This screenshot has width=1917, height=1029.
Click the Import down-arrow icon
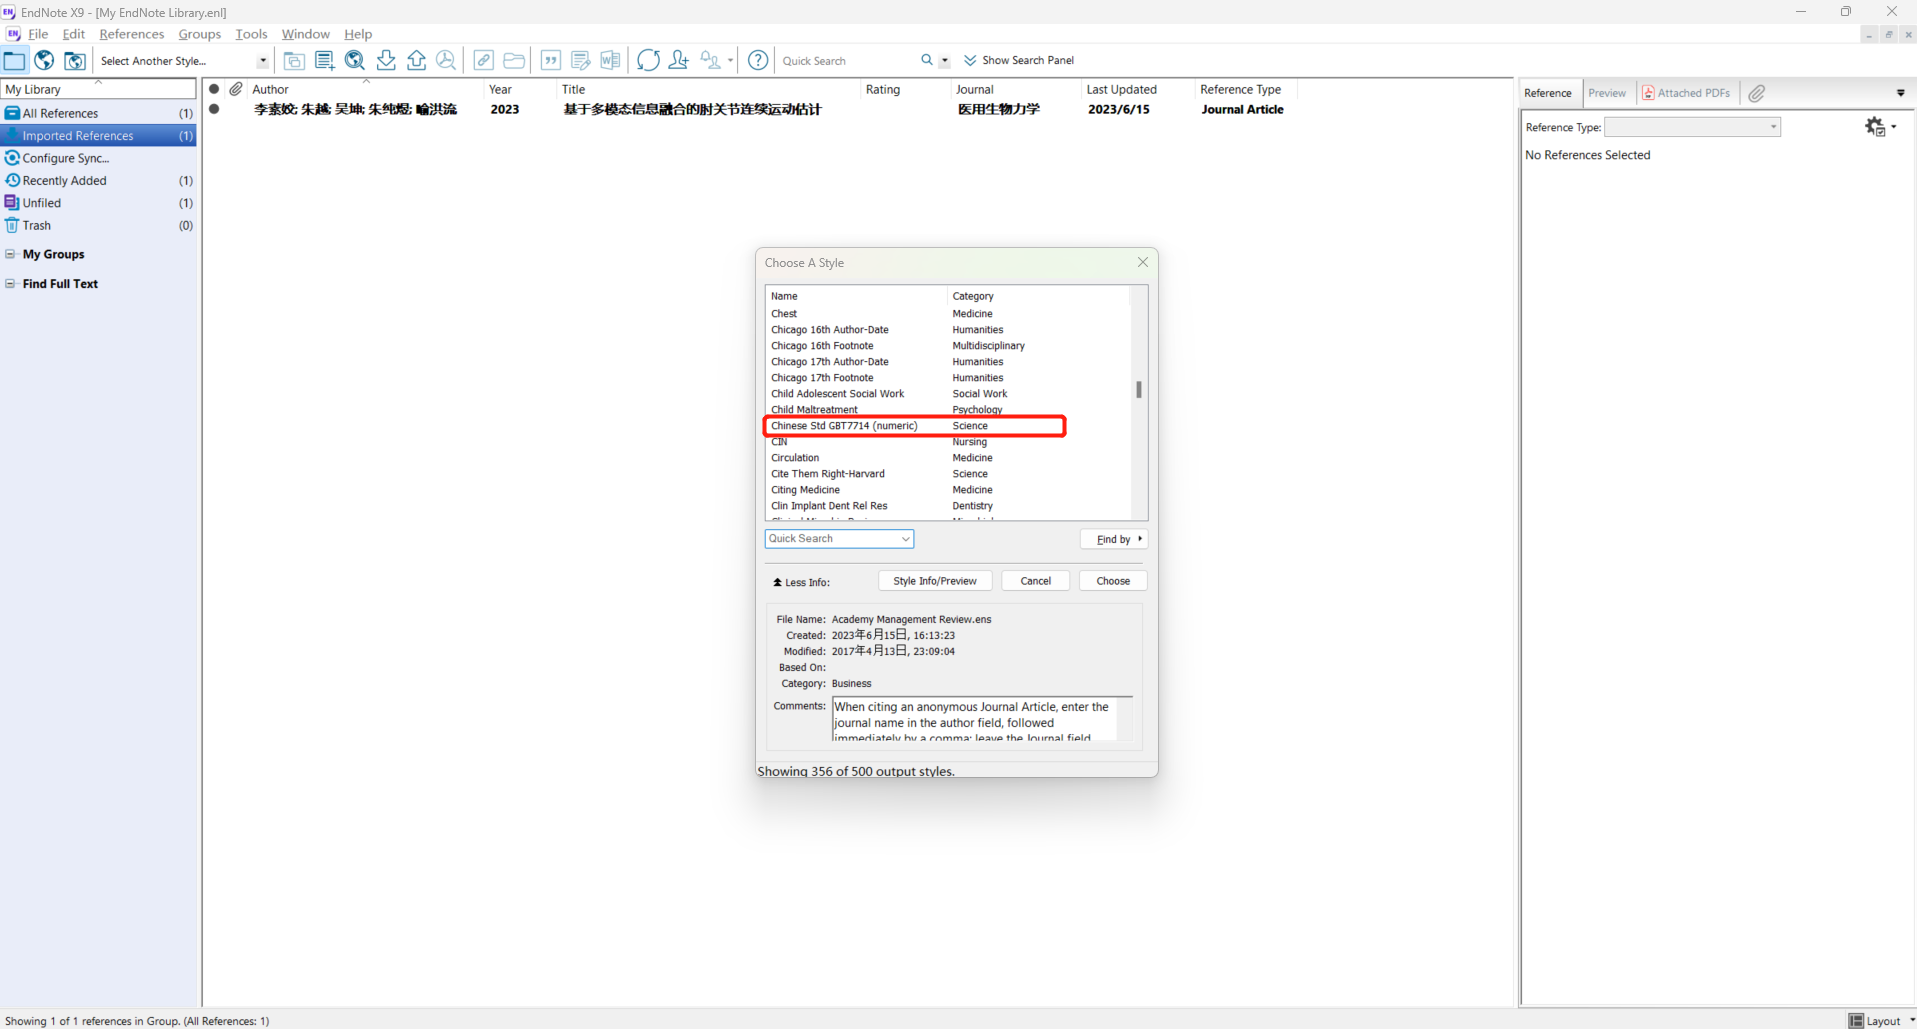point(386,60)
